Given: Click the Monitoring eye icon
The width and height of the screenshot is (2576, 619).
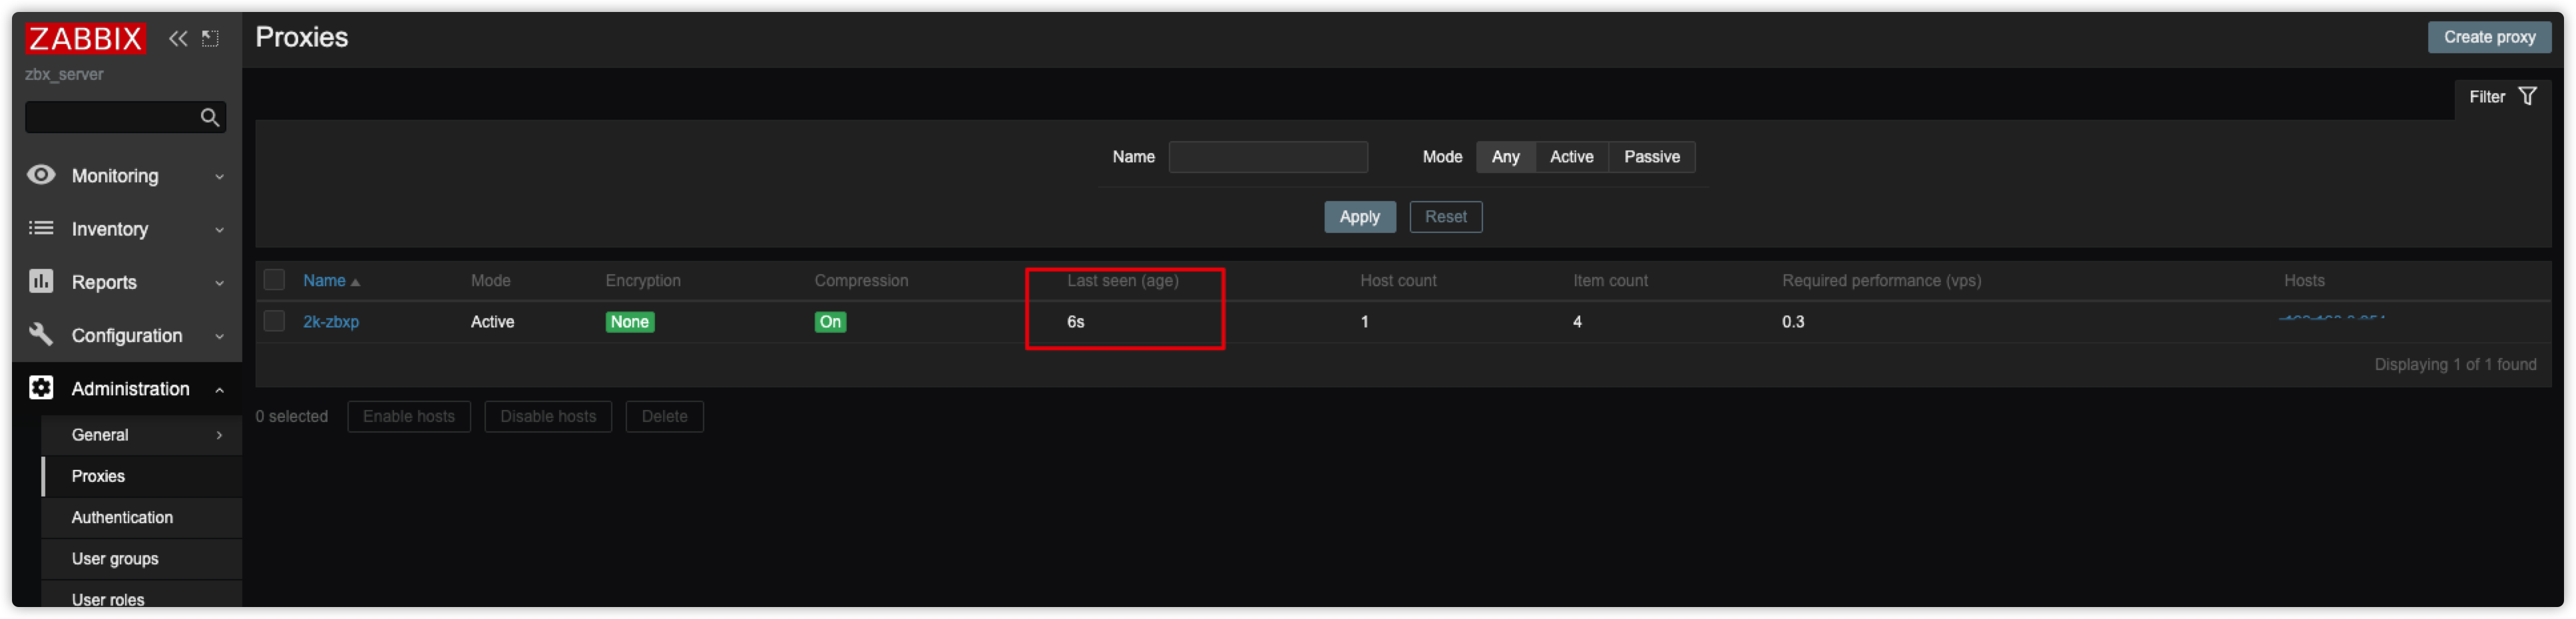Looking at the screenshot, I should pos(41,175).
